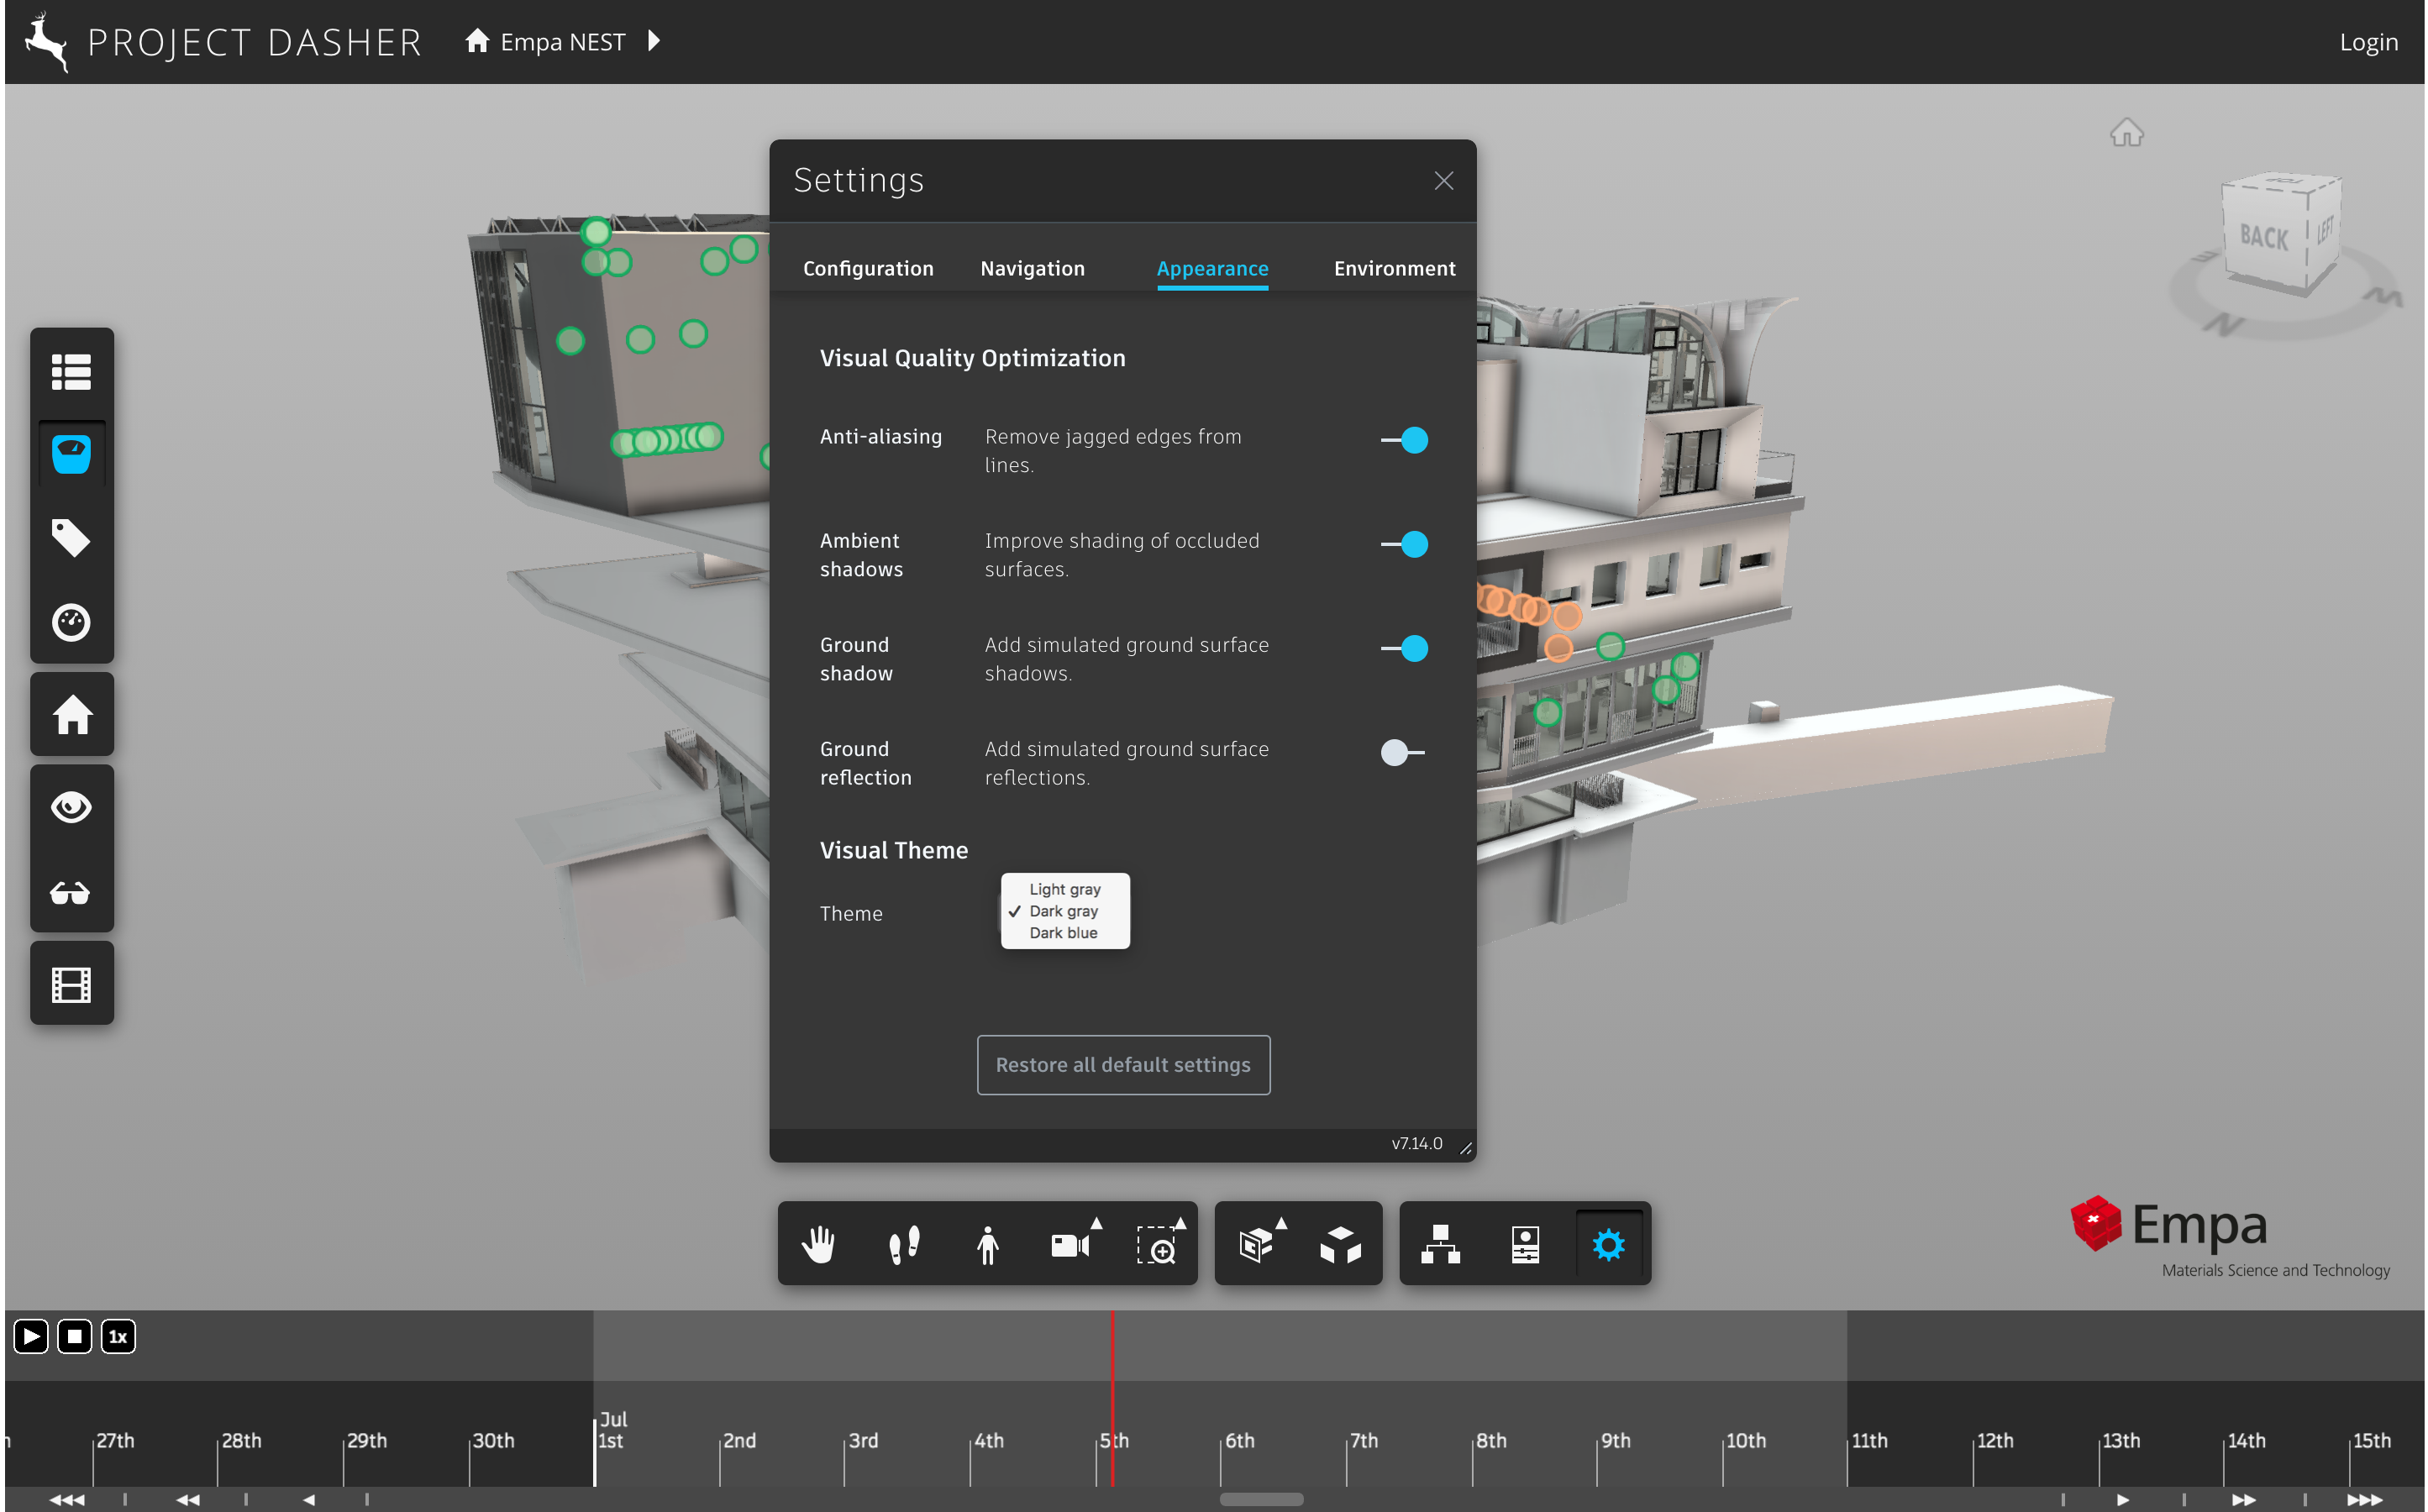
Task: Click the timeline play button
Action: click(x=31, y=1336)
